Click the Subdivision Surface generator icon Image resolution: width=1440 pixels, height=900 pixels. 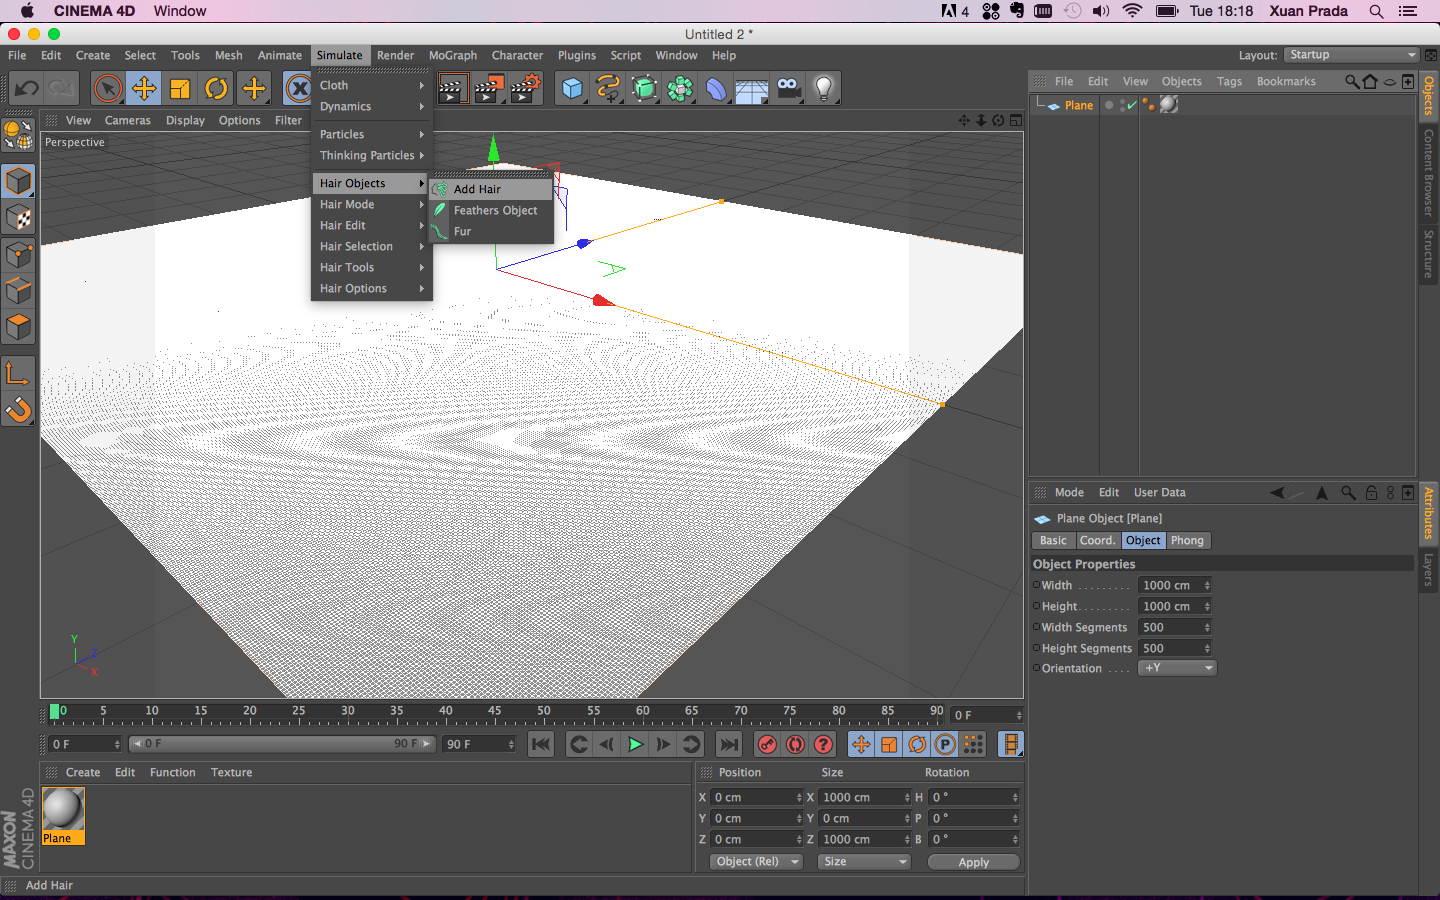pos(644,88)
